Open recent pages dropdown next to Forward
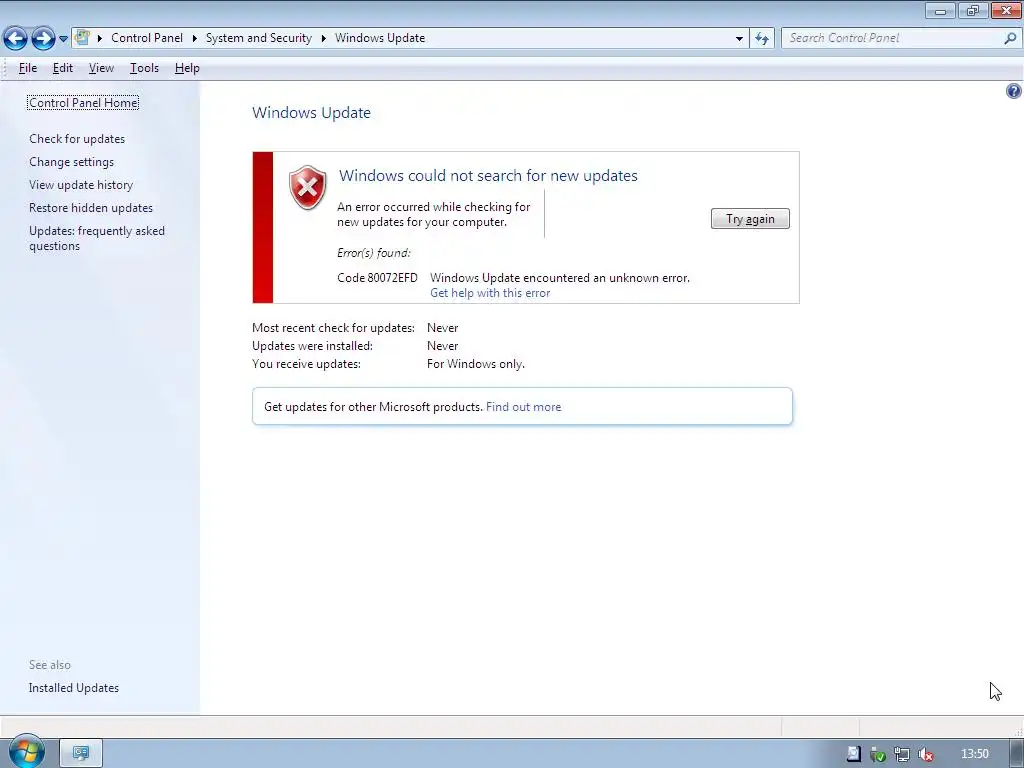The image size is (1024, 768). 63,39
